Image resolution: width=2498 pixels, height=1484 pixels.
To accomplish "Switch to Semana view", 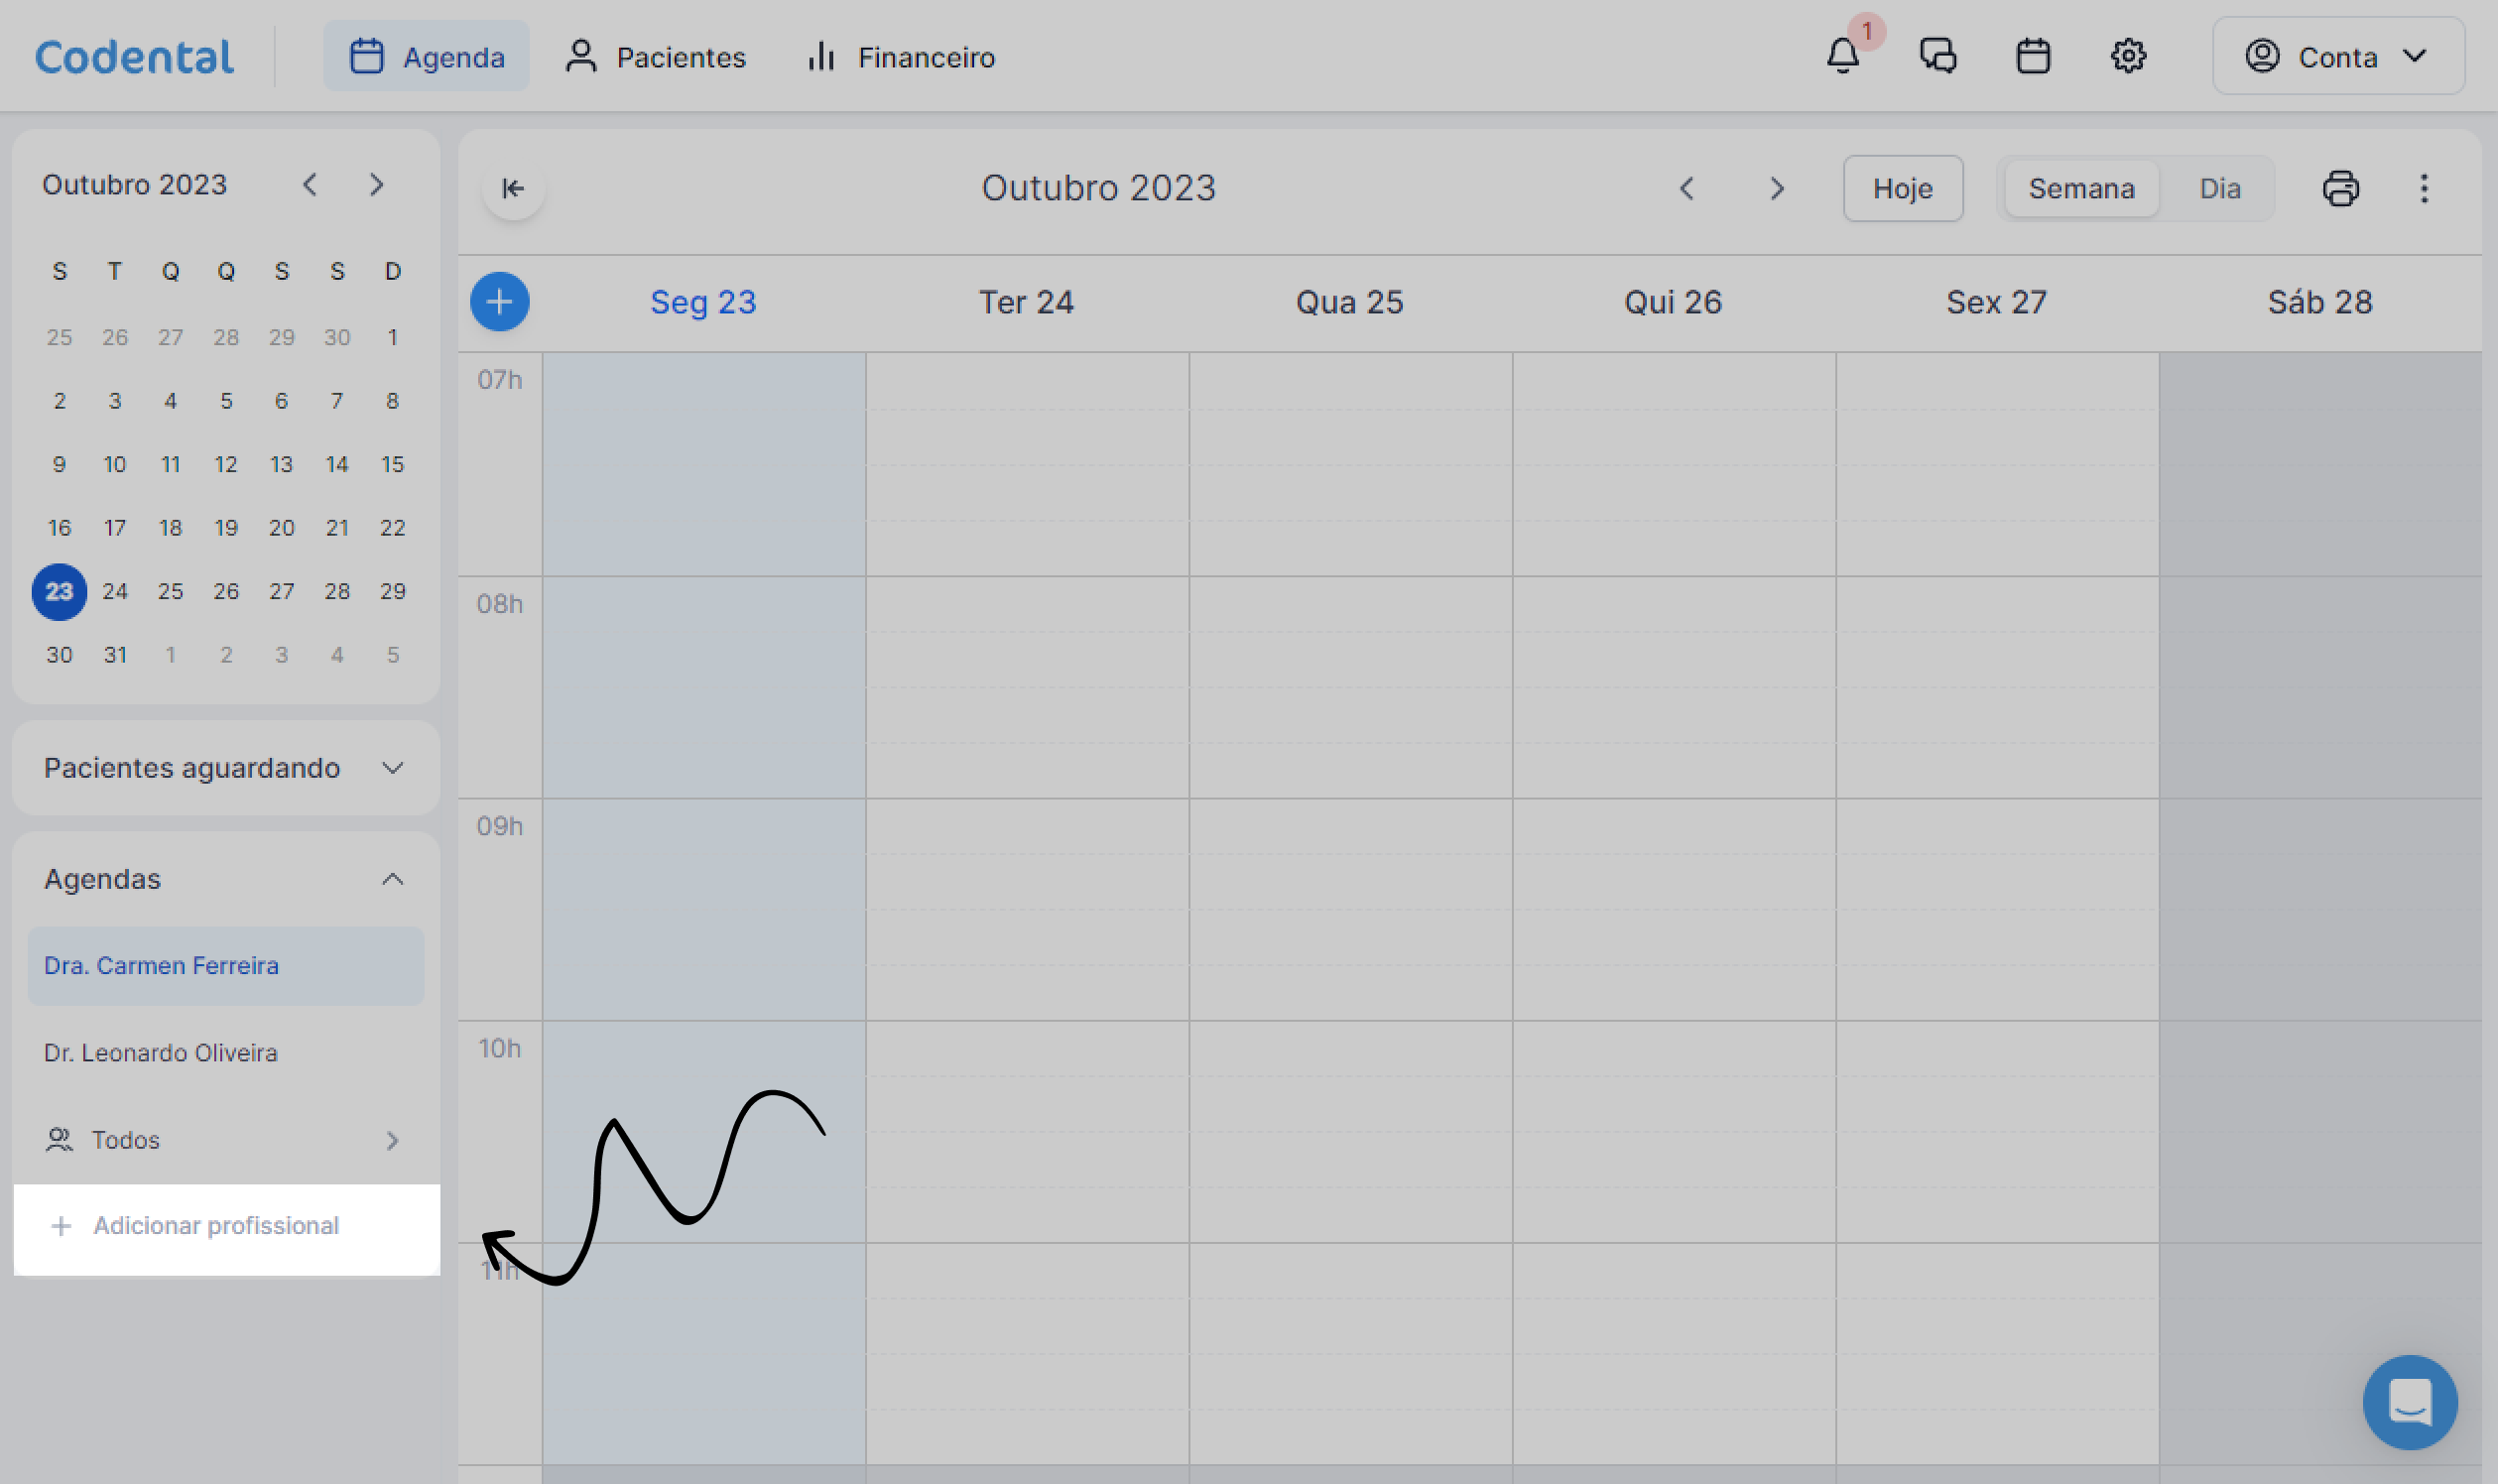I will pos(2081,188).
